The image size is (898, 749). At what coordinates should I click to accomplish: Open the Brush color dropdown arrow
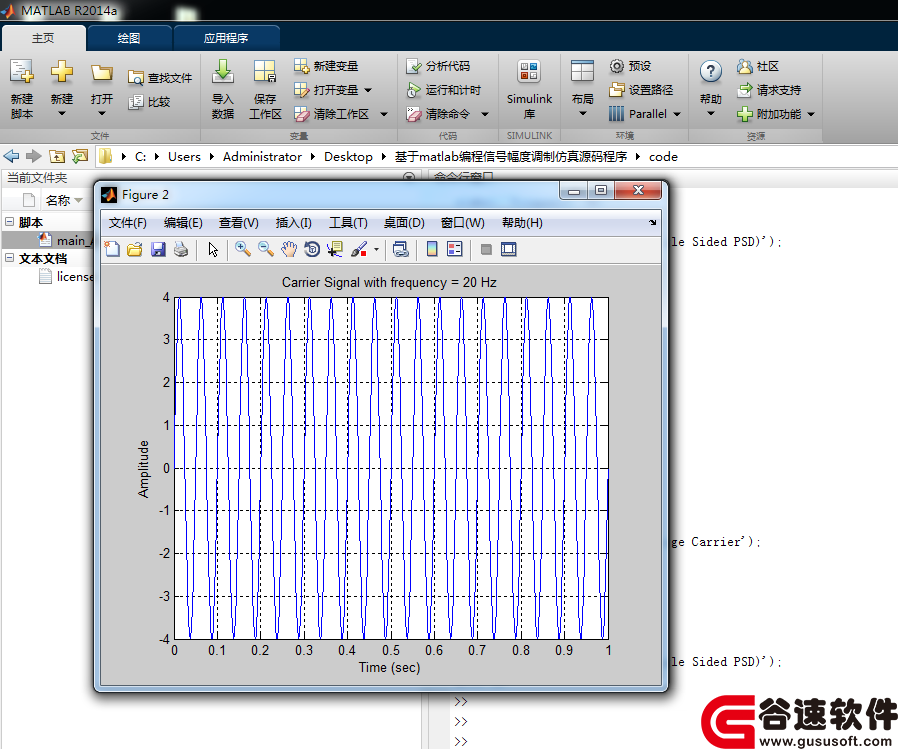click(376, 249)
